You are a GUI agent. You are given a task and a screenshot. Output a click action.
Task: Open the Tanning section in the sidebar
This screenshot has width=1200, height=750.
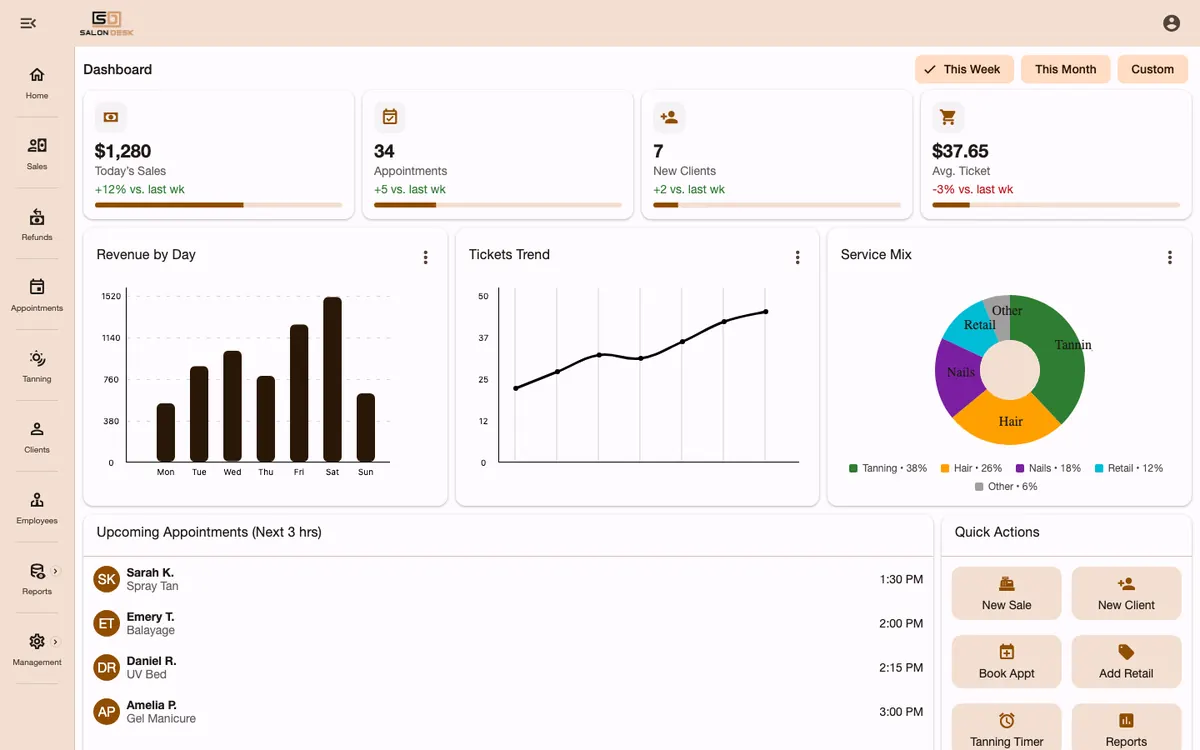(37, 366)
